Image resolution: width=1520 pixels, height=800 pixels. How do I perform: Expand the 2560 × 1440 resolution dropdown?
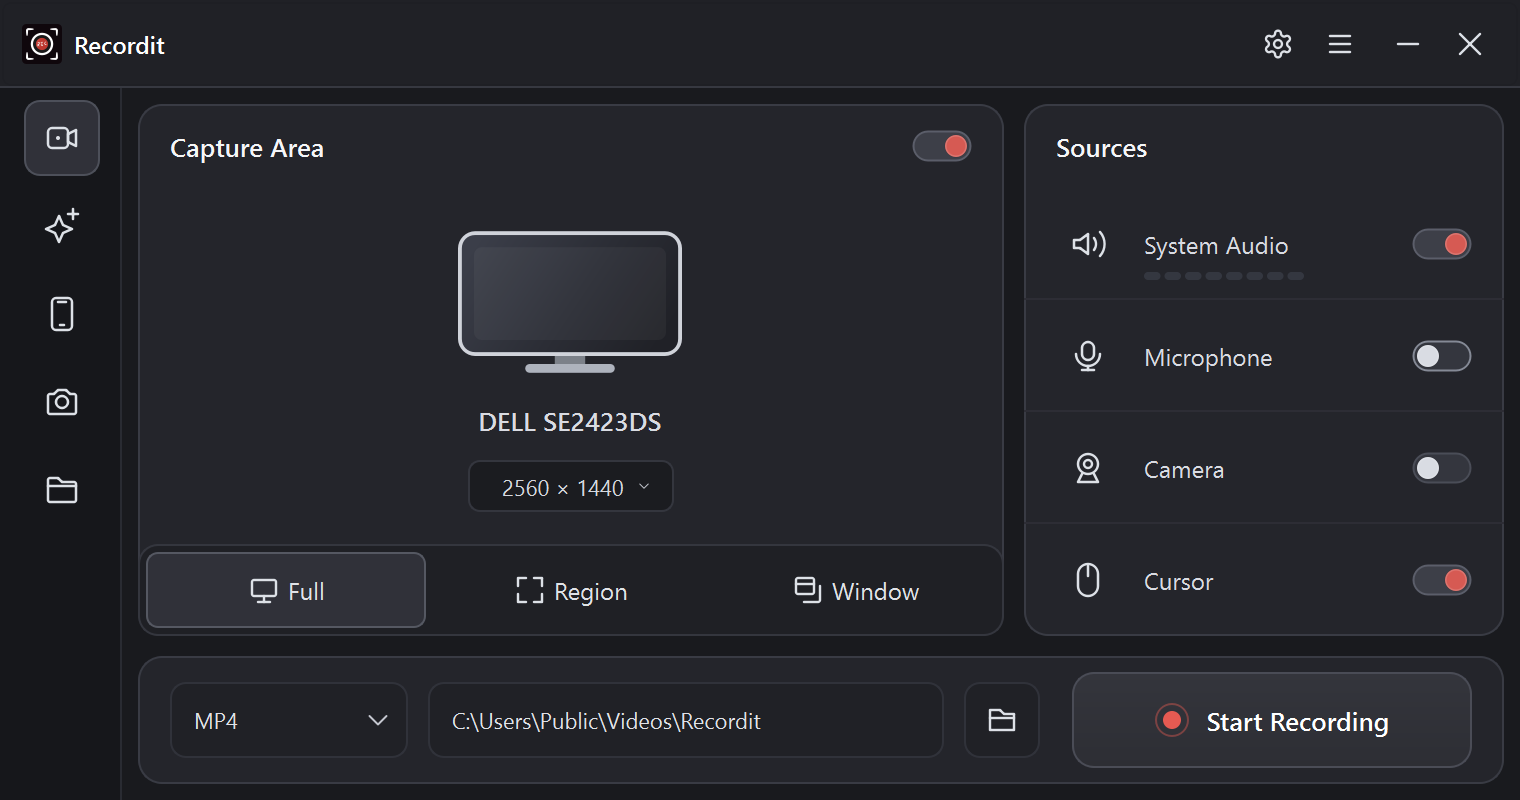[571, 487]
